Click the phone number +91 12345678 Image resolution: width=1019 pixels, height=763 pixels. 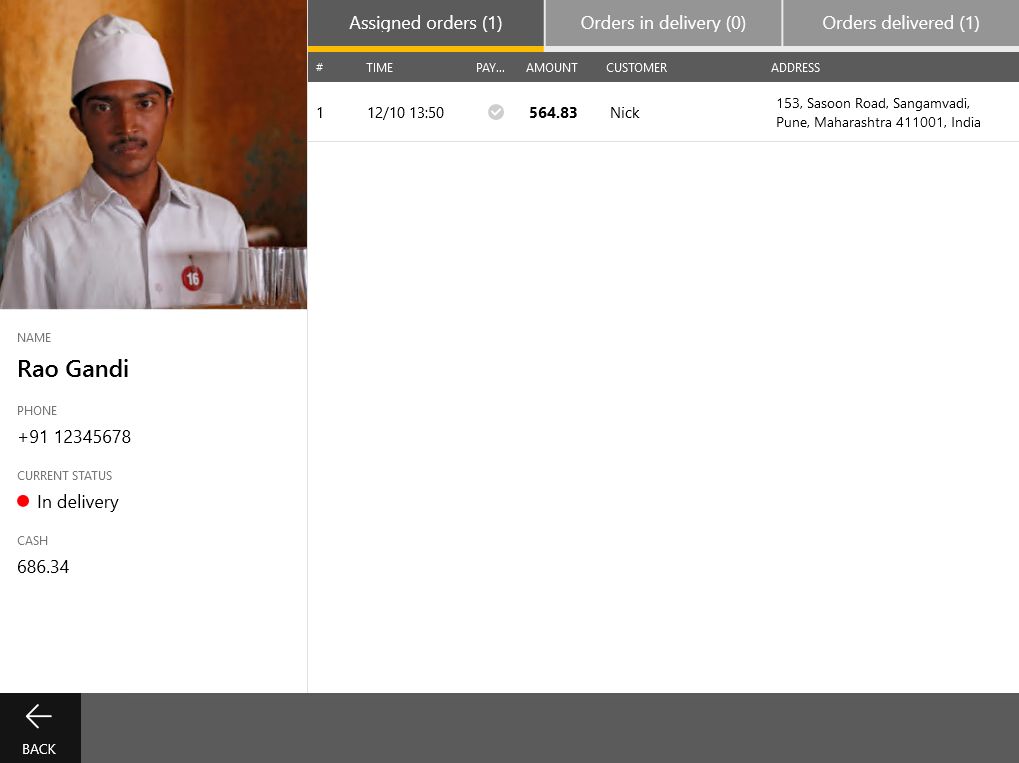74,437
